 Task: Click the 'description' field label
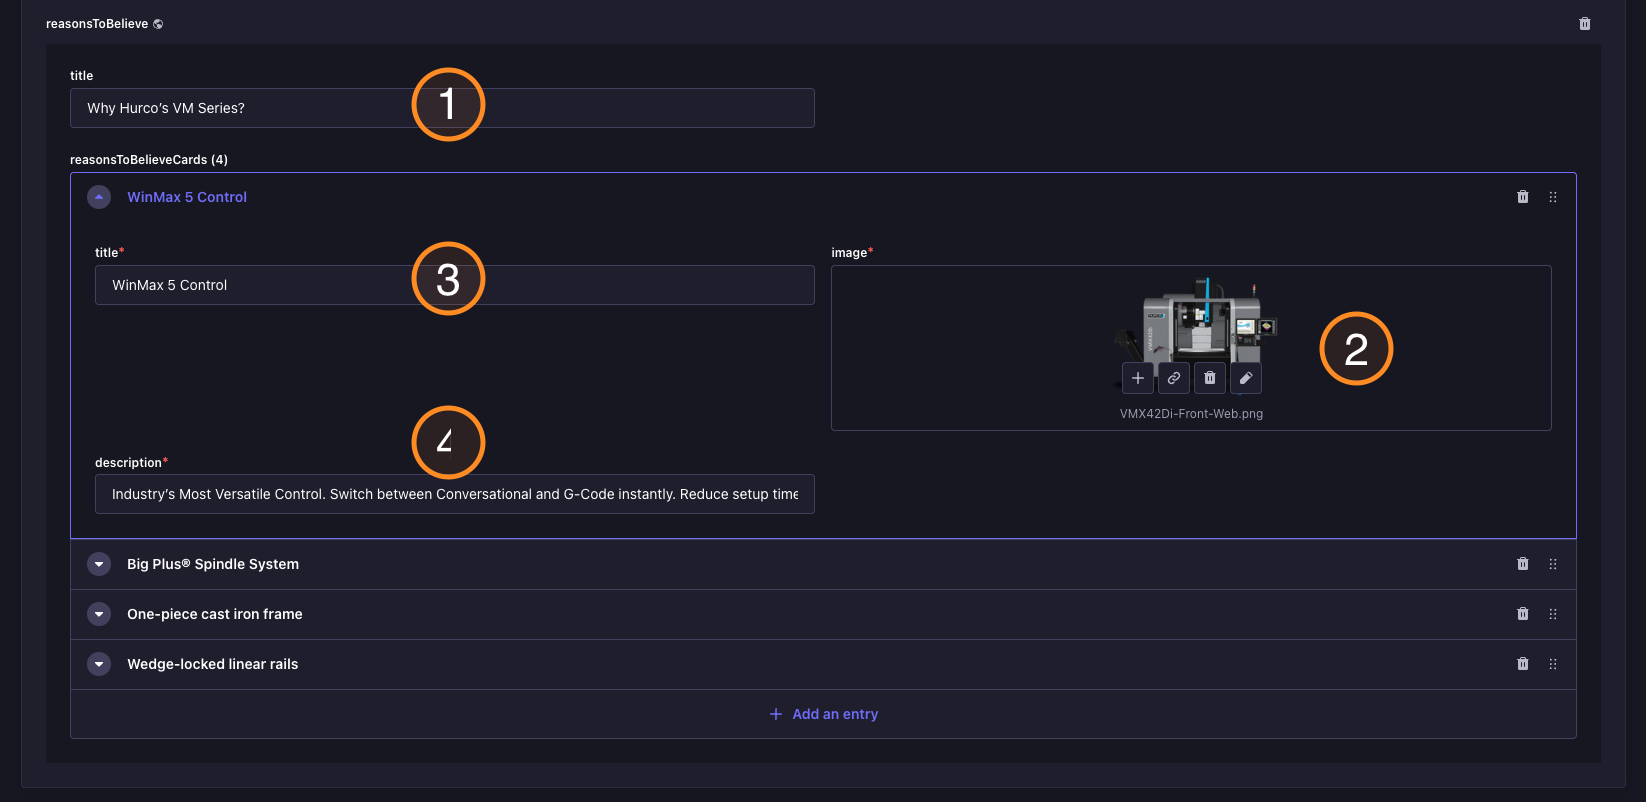(x=128, y=463)
